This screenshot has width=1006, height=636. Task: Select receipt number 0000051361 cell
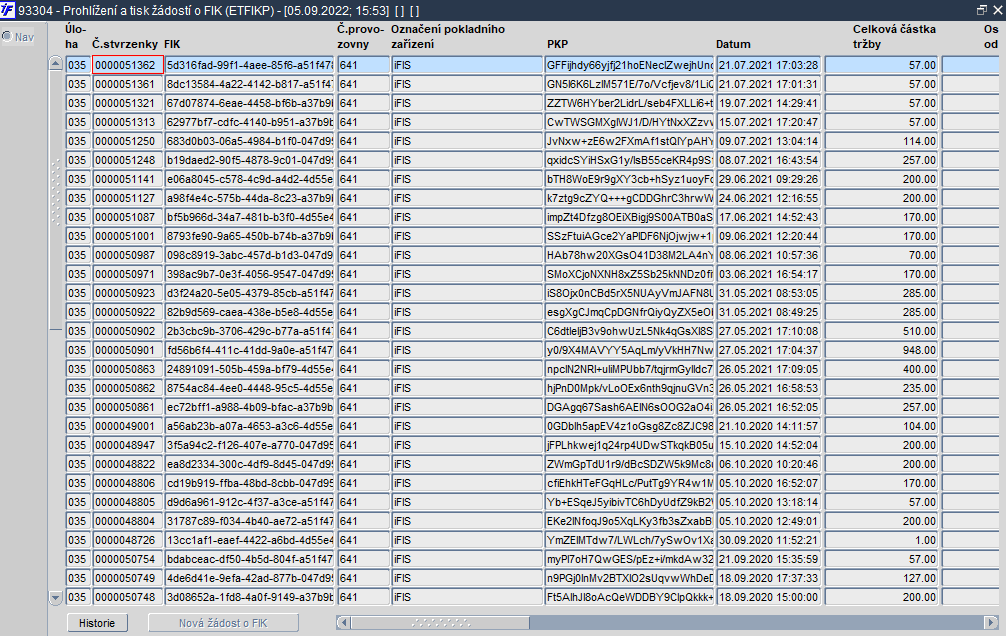click(128, 84)
